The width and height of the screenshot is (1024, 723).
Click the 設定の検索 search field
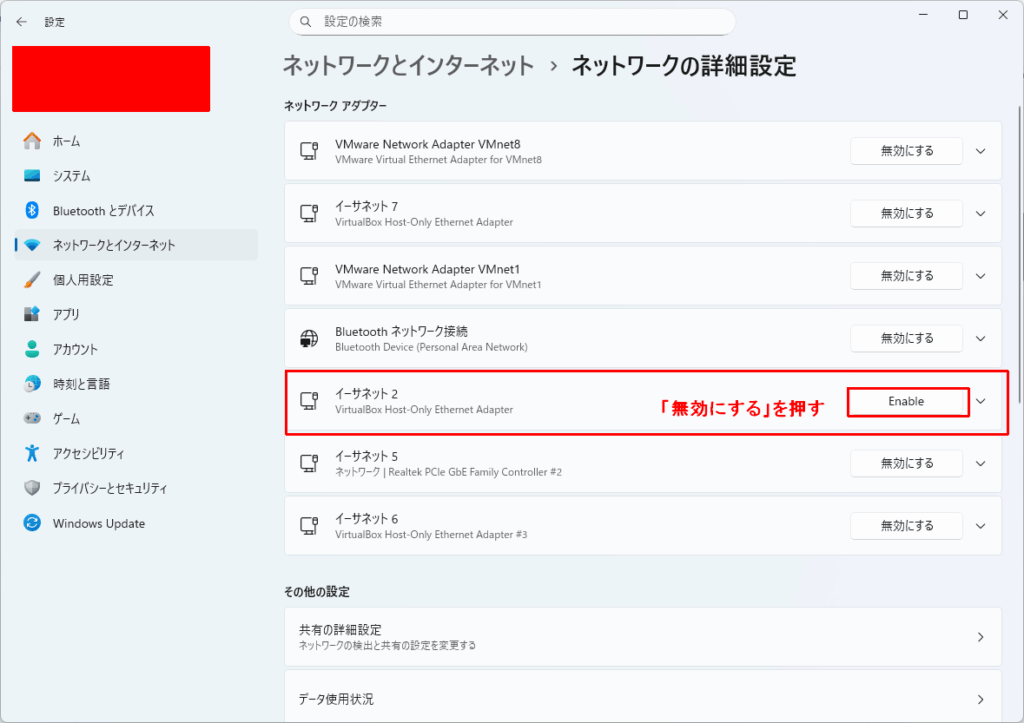tap(520, 21)
